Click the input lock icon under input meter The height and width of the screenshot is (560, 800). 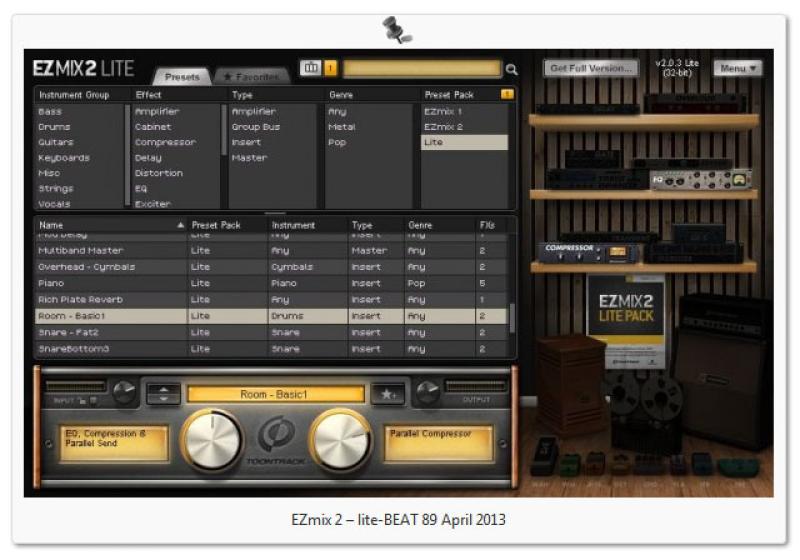coord(82,400)
